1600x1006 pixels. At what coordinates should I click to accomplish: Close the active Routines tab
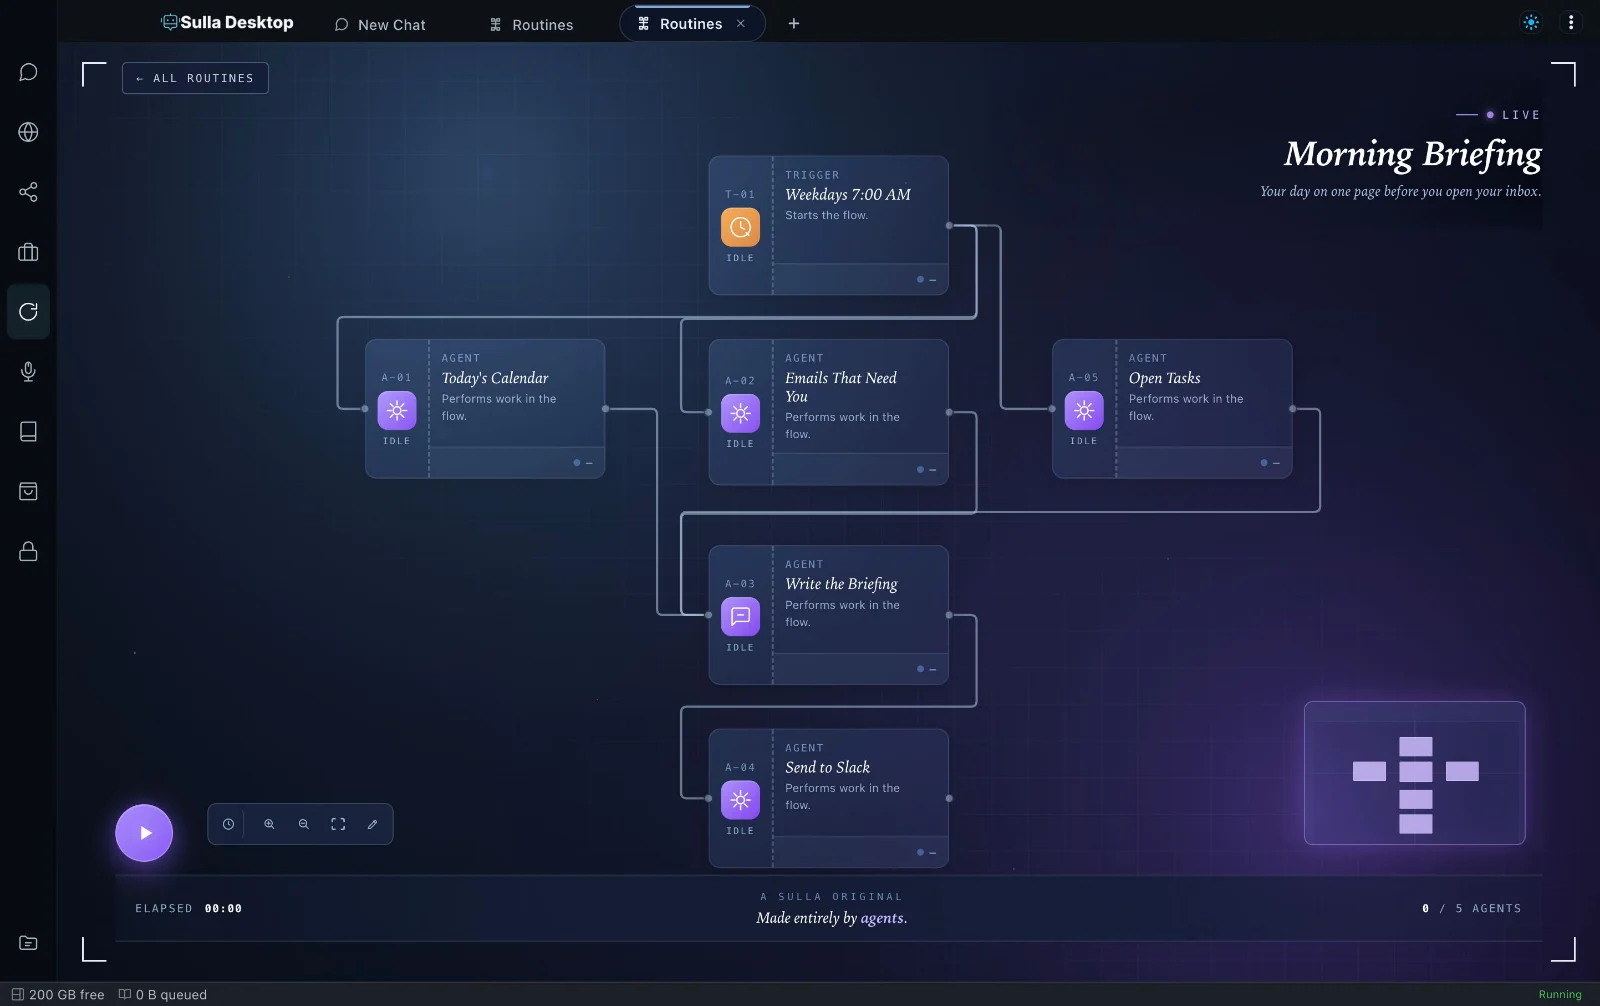[741, 24]
